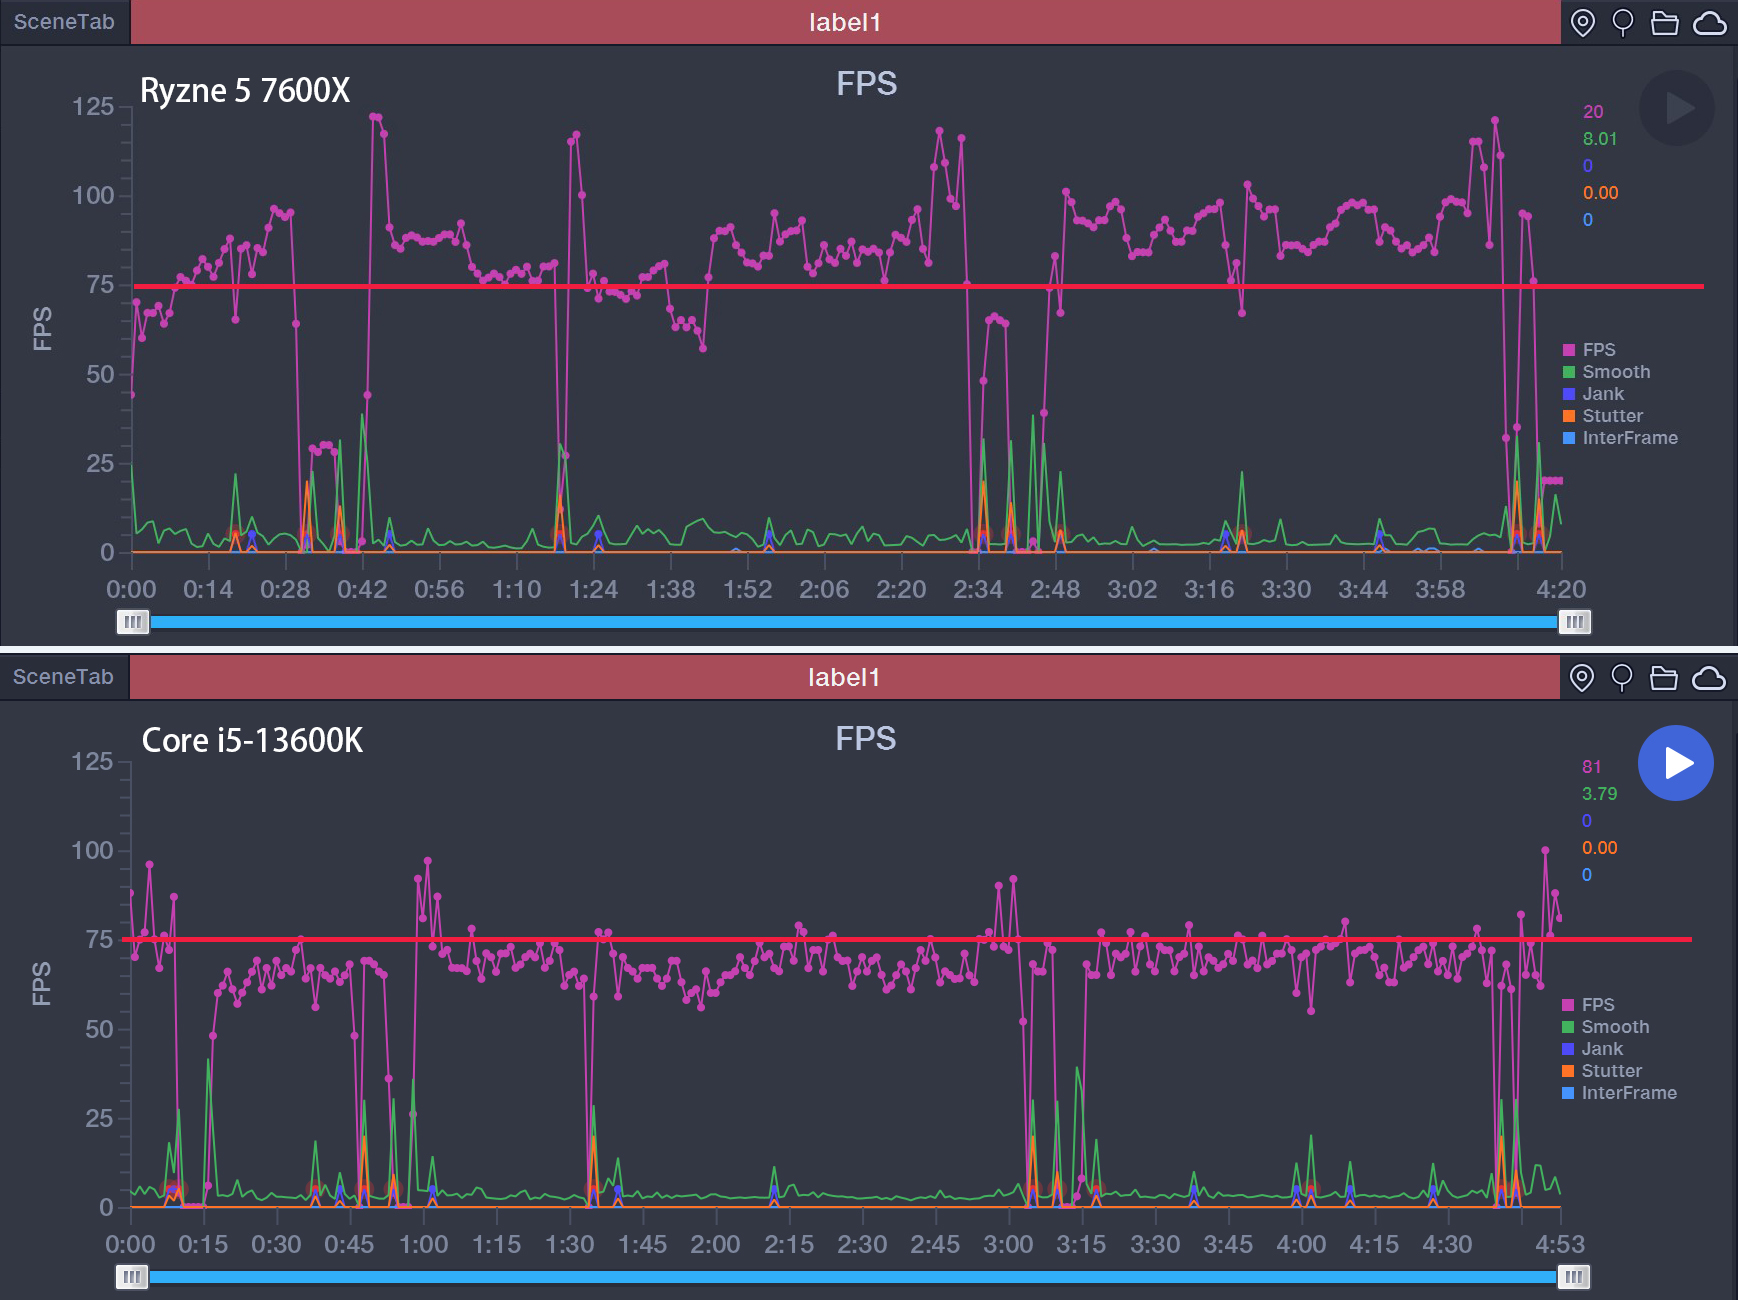
Task: Click the Ryzne 5 7600X chart title
Action: coord(245,90)
